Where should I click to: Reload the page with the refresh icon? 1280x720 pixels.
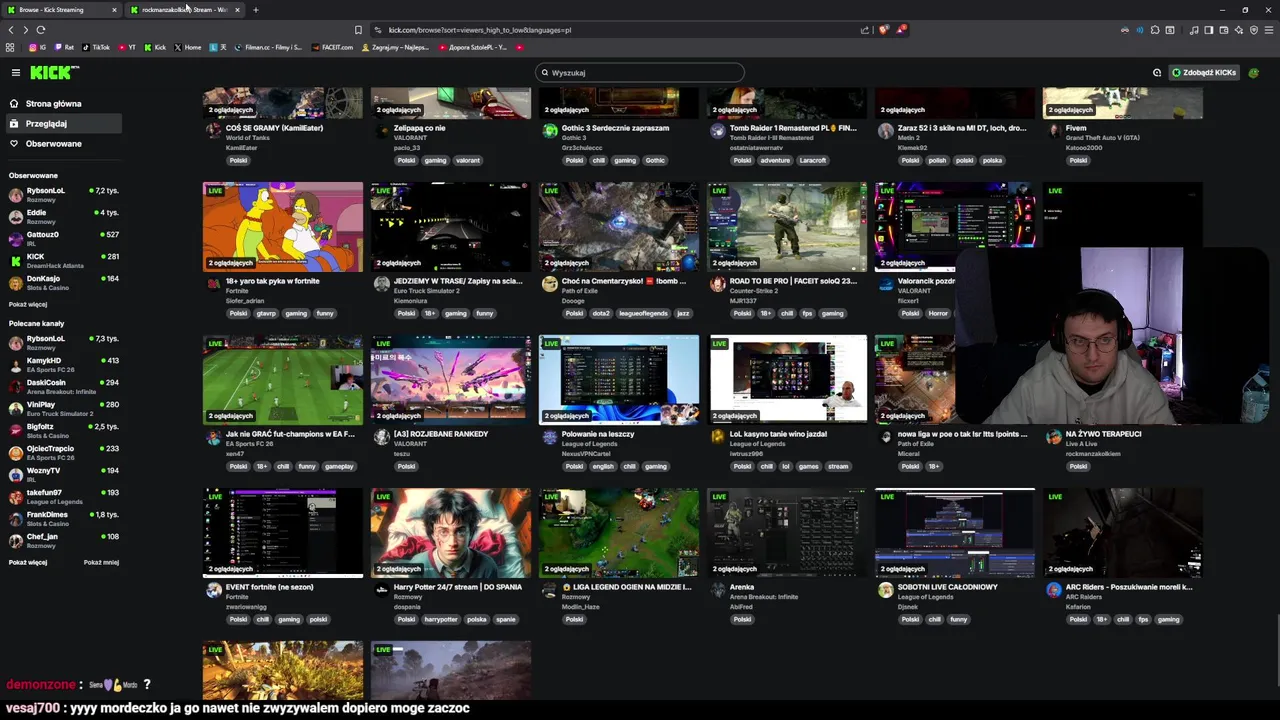[40, 30]
